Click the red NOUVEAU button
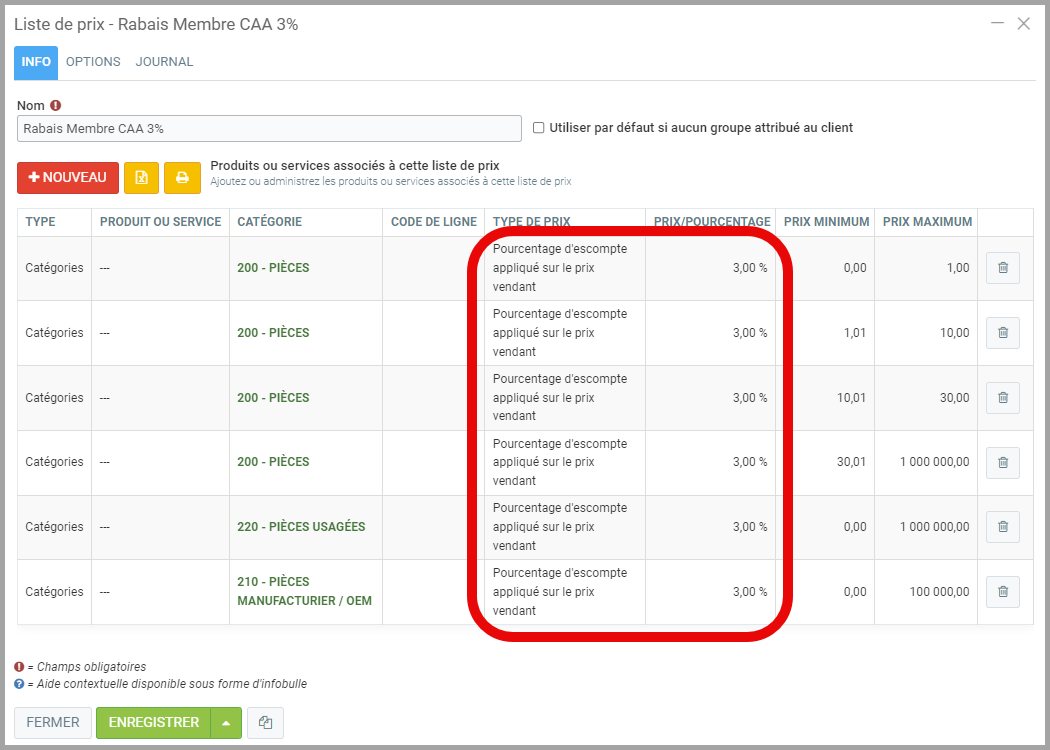The height and width of the screenshot is (750, 1050). pos(68,178)
